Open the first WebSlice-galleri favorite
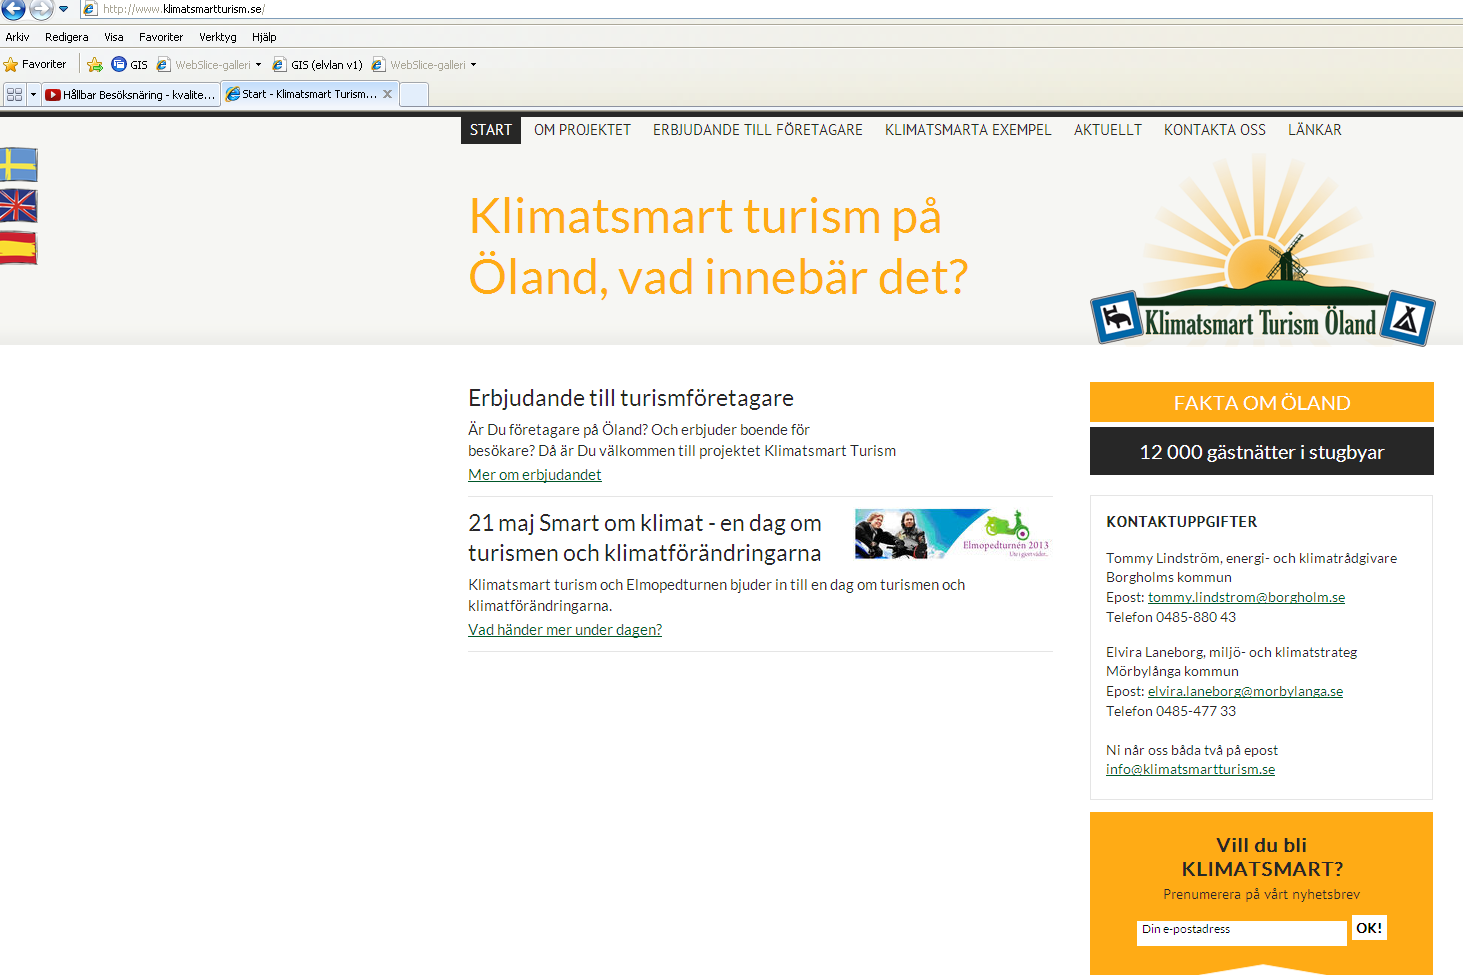Image resolution: width=1463 pixels, height=975 pixels. (204, 65)
